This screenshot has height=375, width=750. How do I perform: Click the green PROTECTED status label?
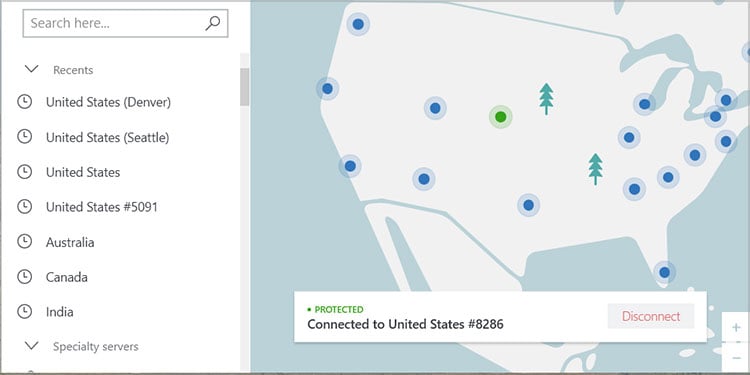(339, 309)
